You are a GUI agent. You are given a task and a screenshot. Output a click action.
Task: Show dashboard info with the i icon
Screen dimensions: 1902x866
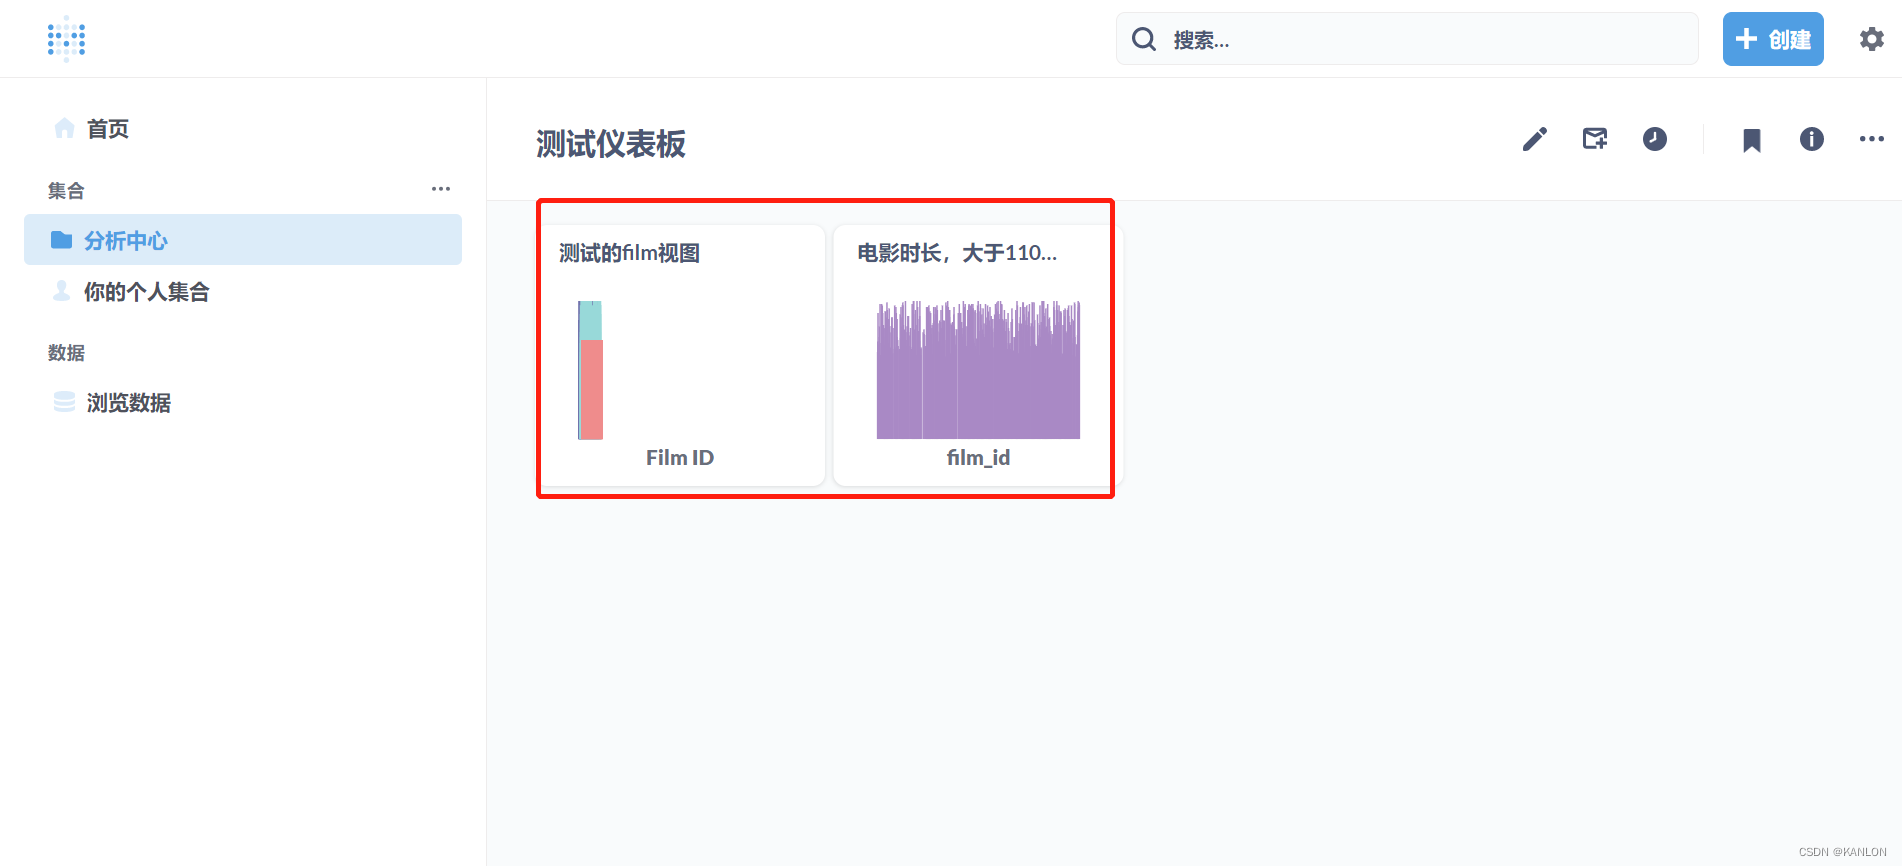click(x=1811, y=139)
